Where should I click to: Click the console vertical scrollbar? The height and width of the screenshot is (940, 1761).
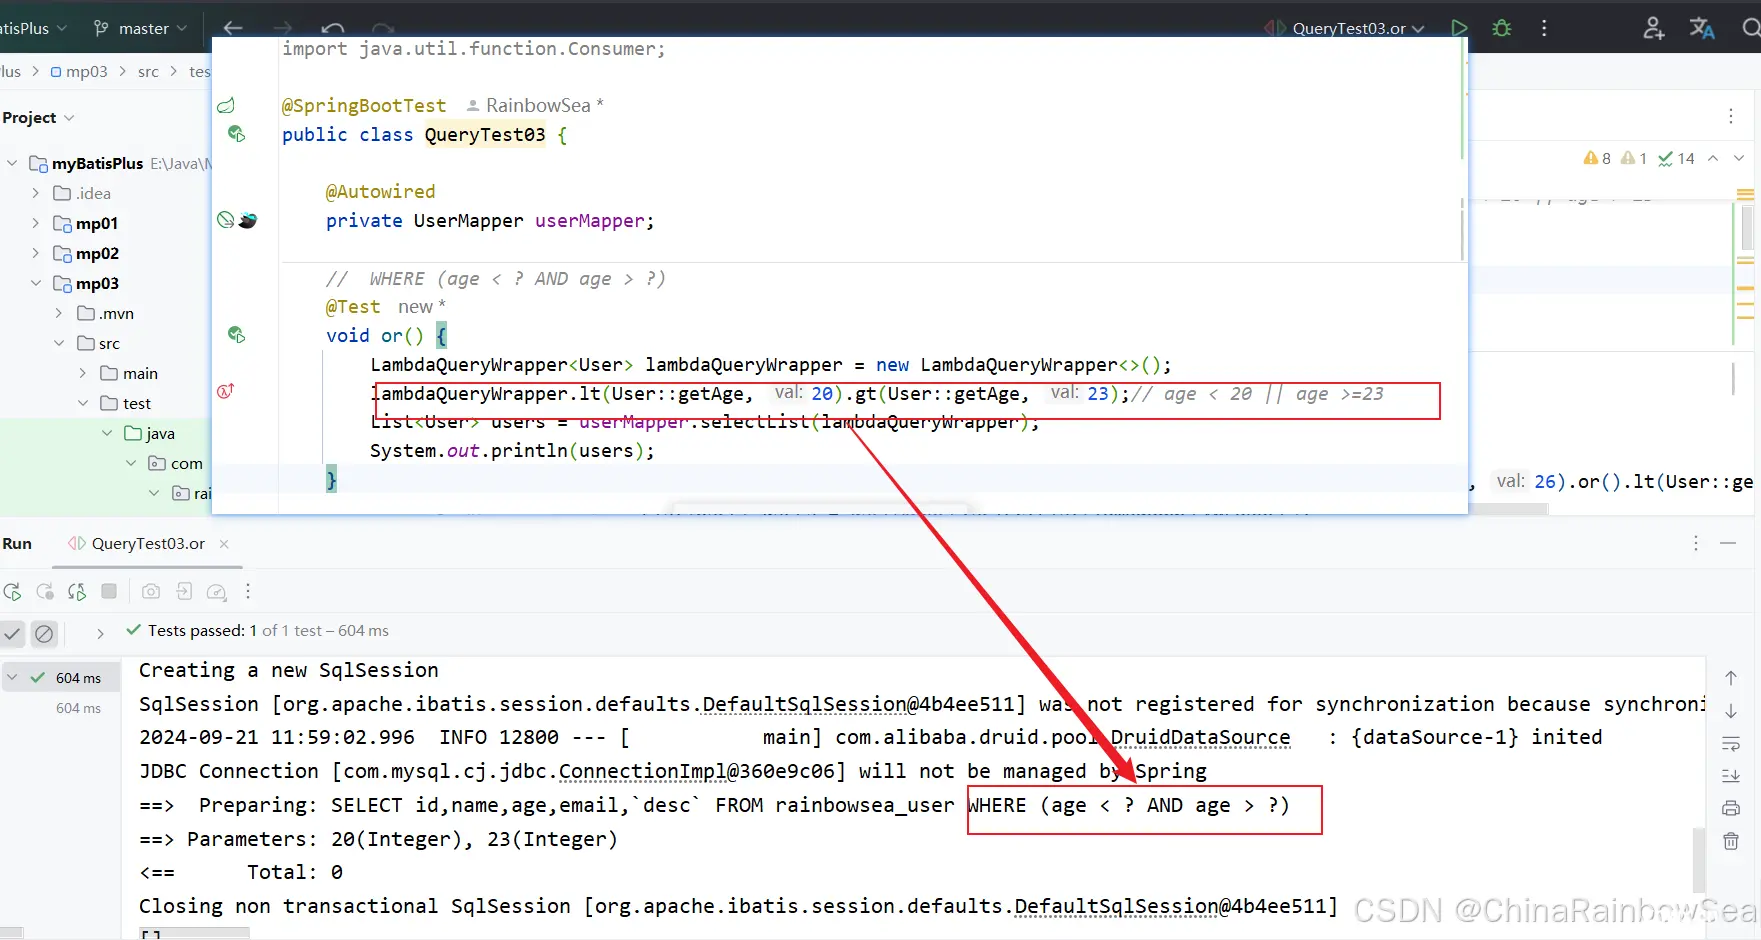[x=1698, y=860]
